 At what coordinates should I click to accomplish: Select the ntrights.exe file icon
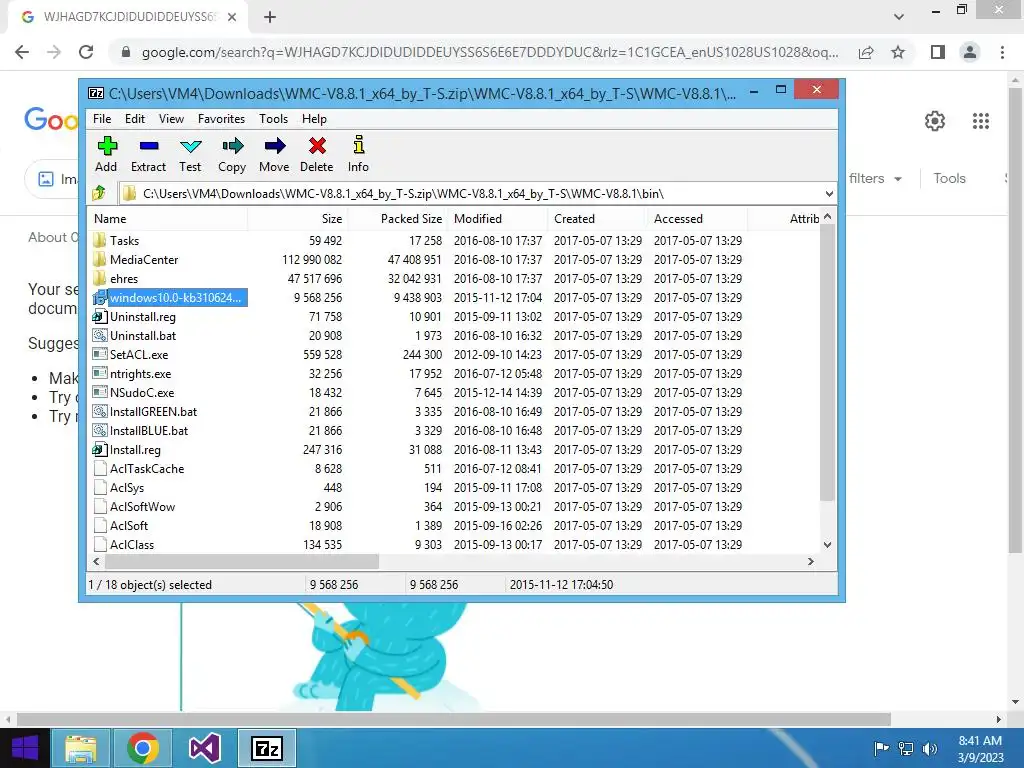click(100, 374)
